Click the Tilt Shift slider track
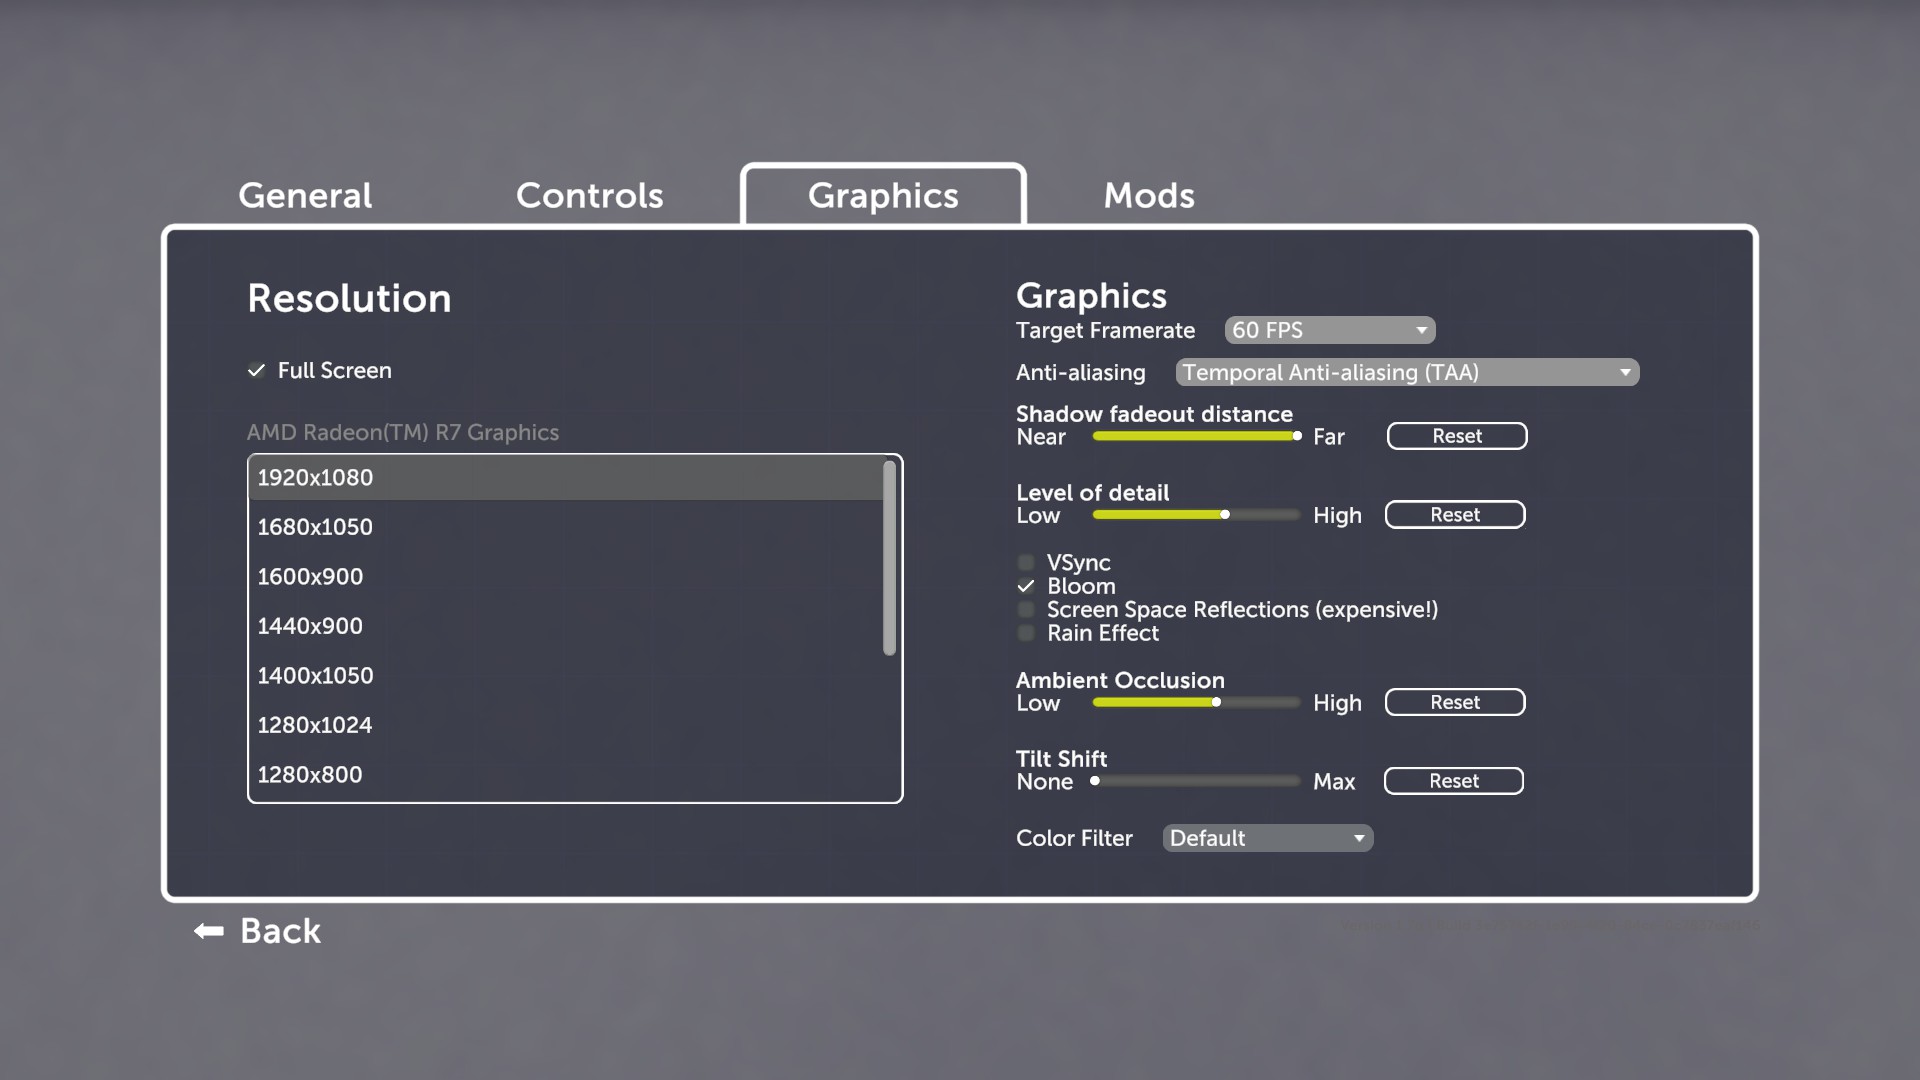 click(x=1197, y=781)
